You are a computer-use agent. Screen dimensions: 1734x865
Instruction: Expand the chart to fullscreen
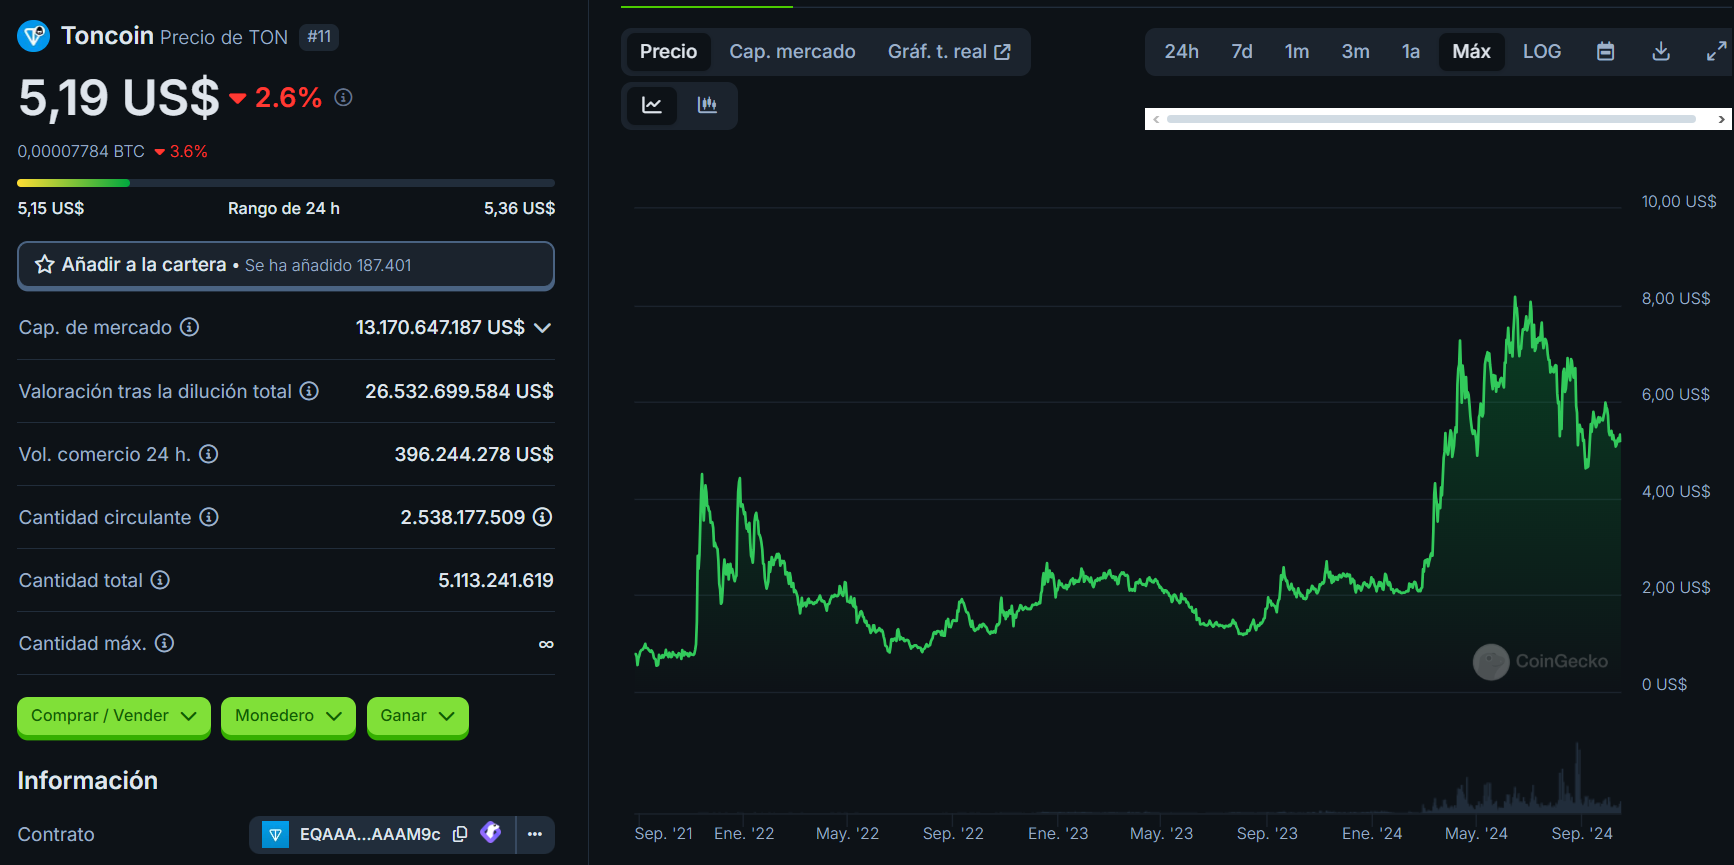pyautogui.click(x=1716, y=51)
